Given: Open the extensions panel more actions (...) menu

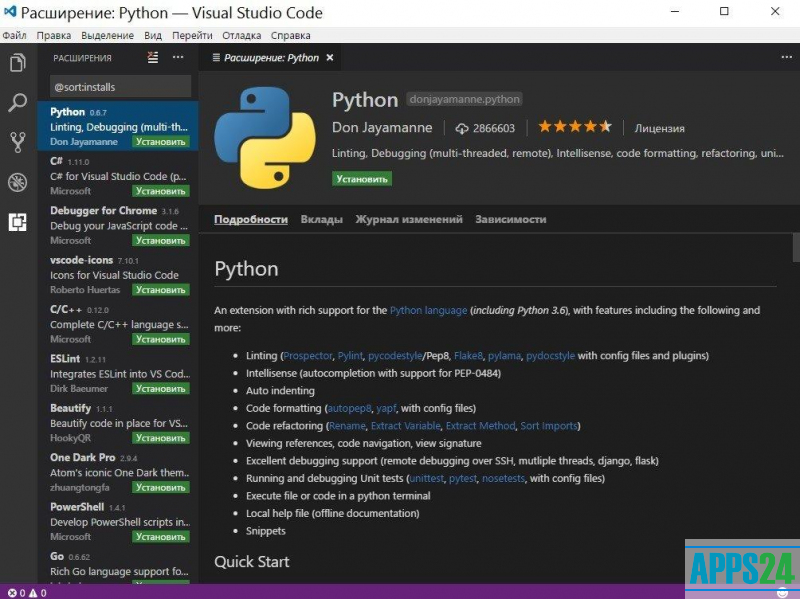Looking at the screenshot, I should pyautogui.click(x=180, y=58).
